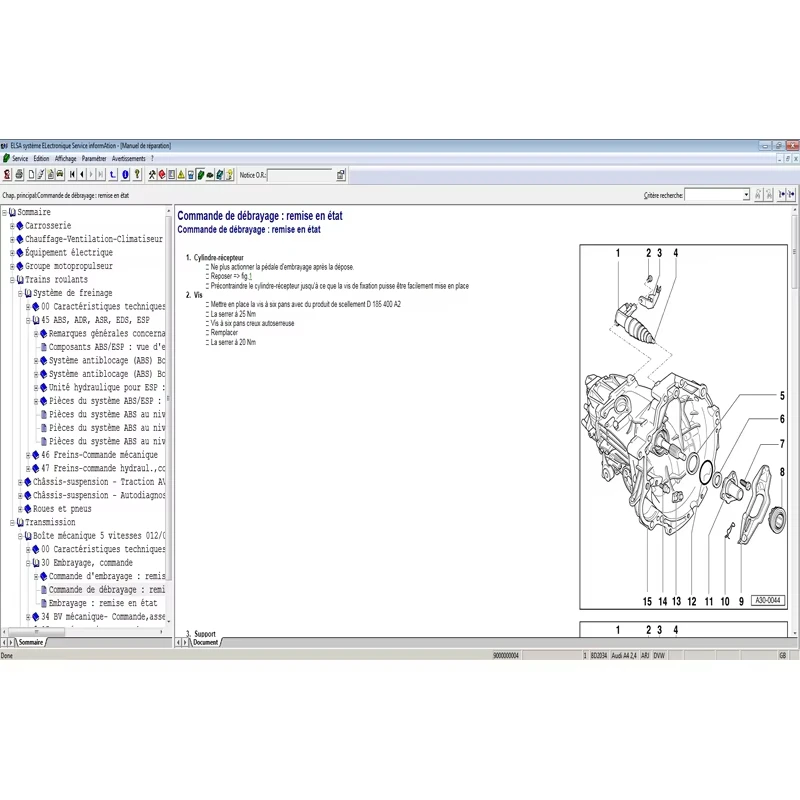Screen dimensions: 800x800
Task: Click the 'La serrer à 25 Nm' line
Action: coord(233,314)
